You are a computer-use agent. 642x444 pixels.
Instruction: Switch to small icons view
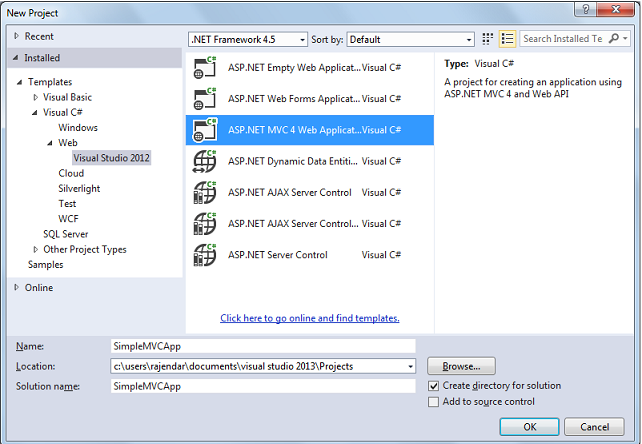pos(487,39)
